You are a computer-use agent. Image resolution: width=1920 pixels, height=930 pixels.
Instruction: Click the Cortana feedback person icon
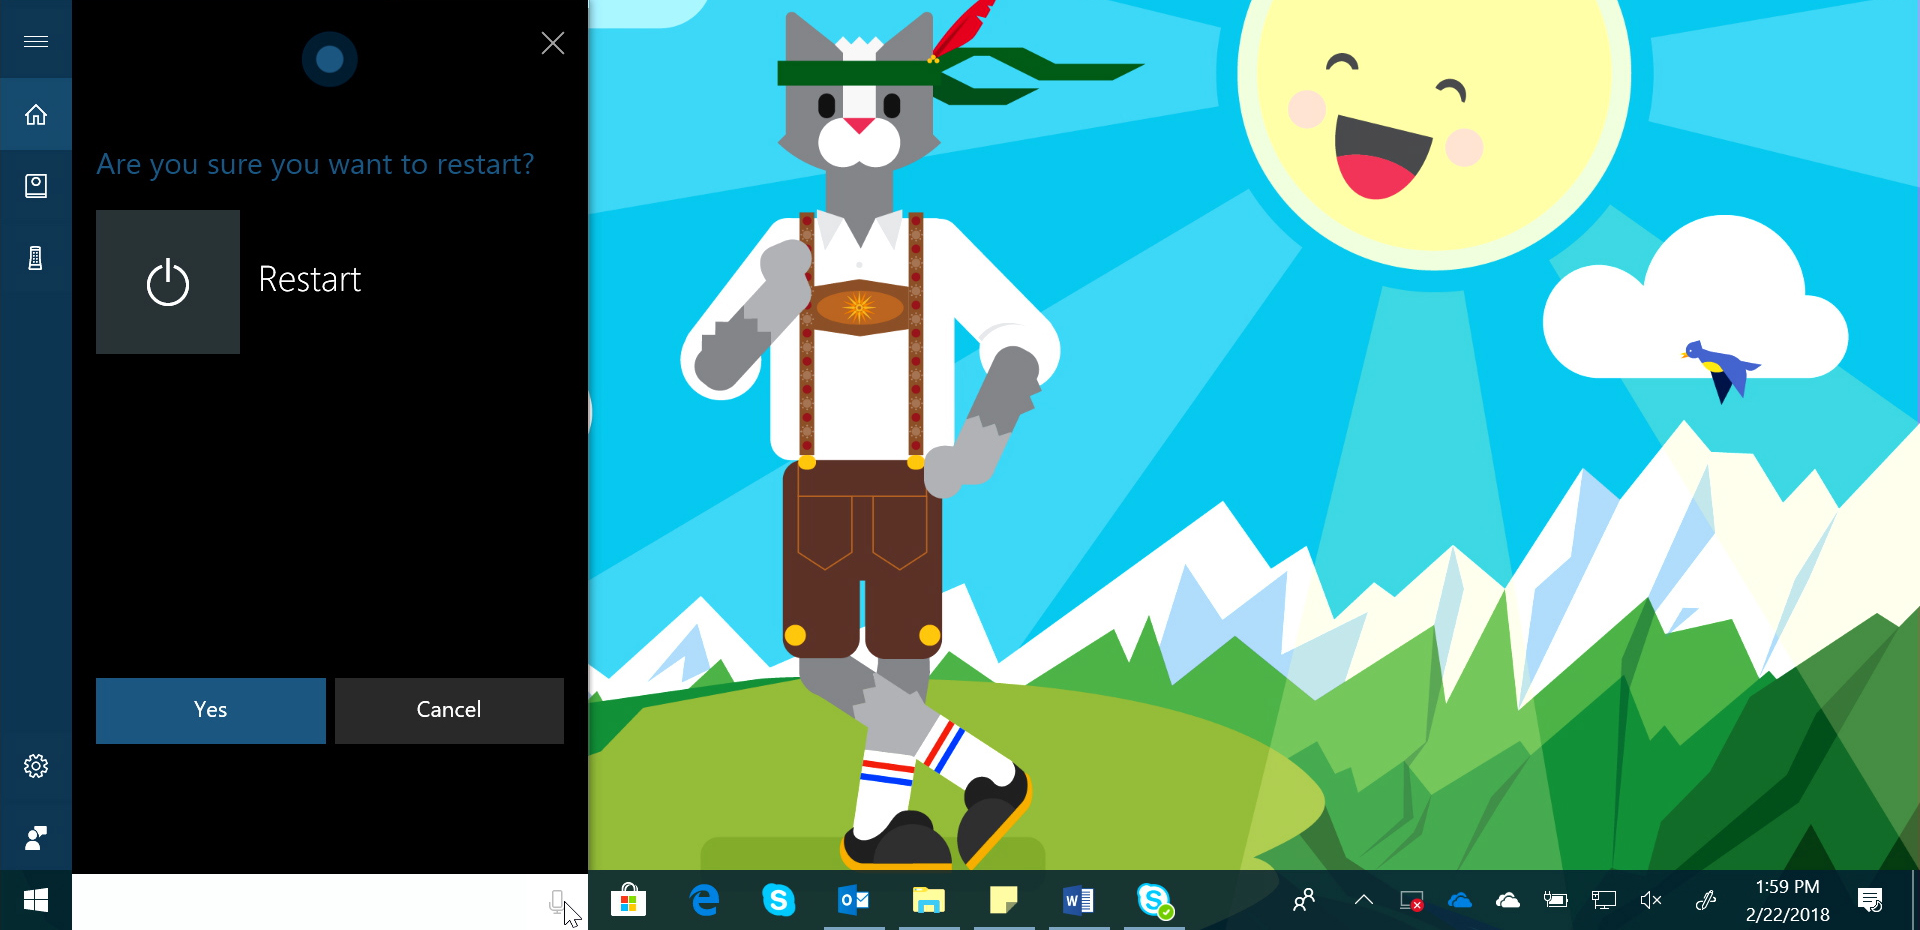pos(36,838)
